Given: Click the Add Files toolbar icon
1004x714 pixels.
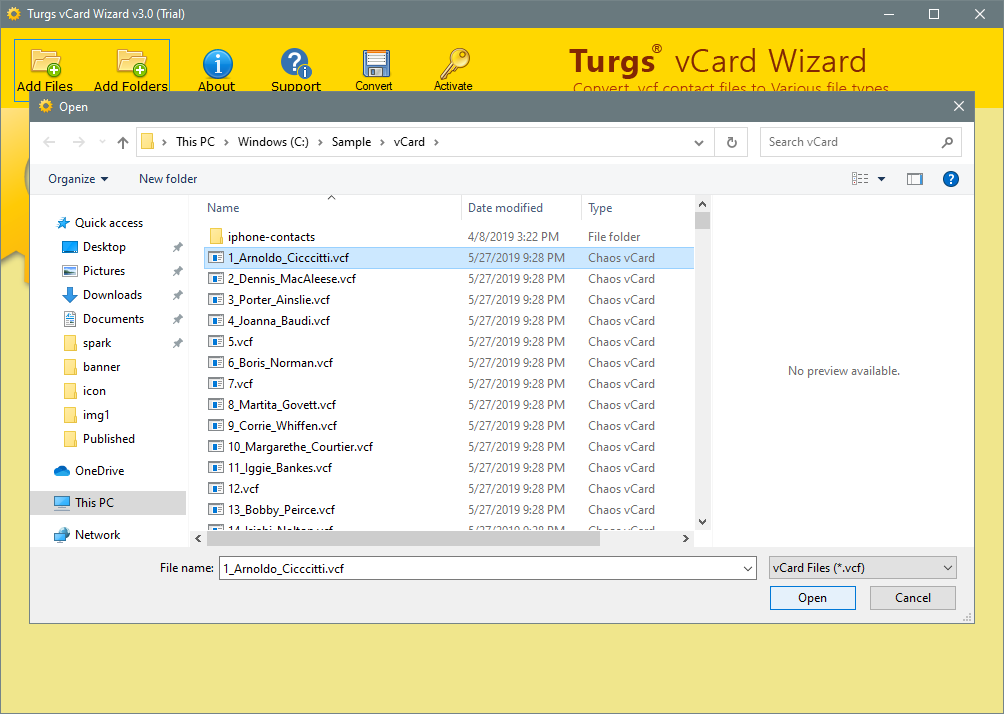Looking at the screenshot, I should [x=45, y=63].
